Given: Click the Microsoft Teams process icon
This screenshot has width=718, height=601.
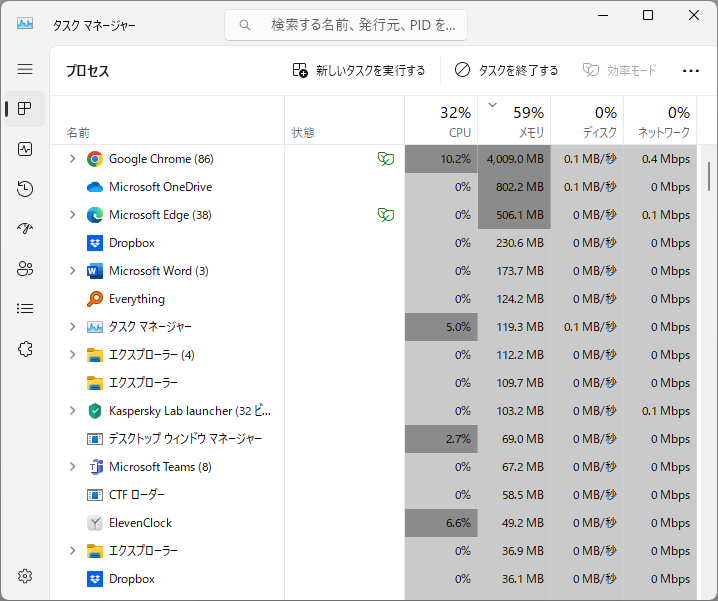Looking at the screenshot, I should click(95, 467).
